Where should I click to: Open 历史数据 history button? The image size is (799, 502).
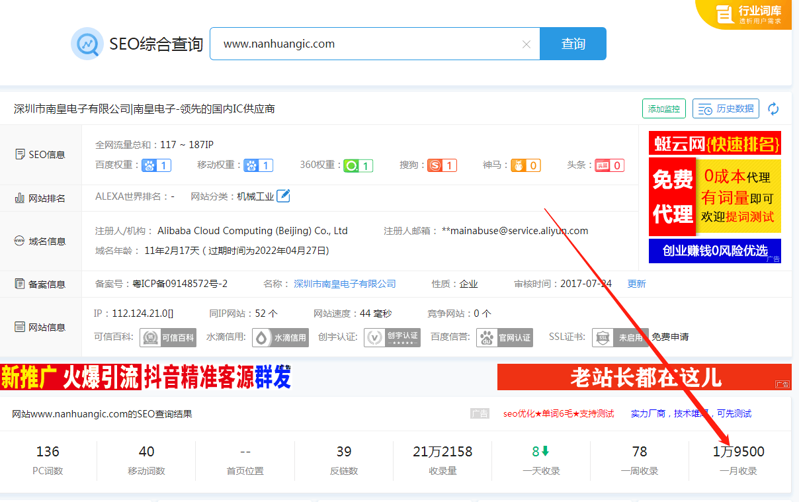[x=726, y=109]
